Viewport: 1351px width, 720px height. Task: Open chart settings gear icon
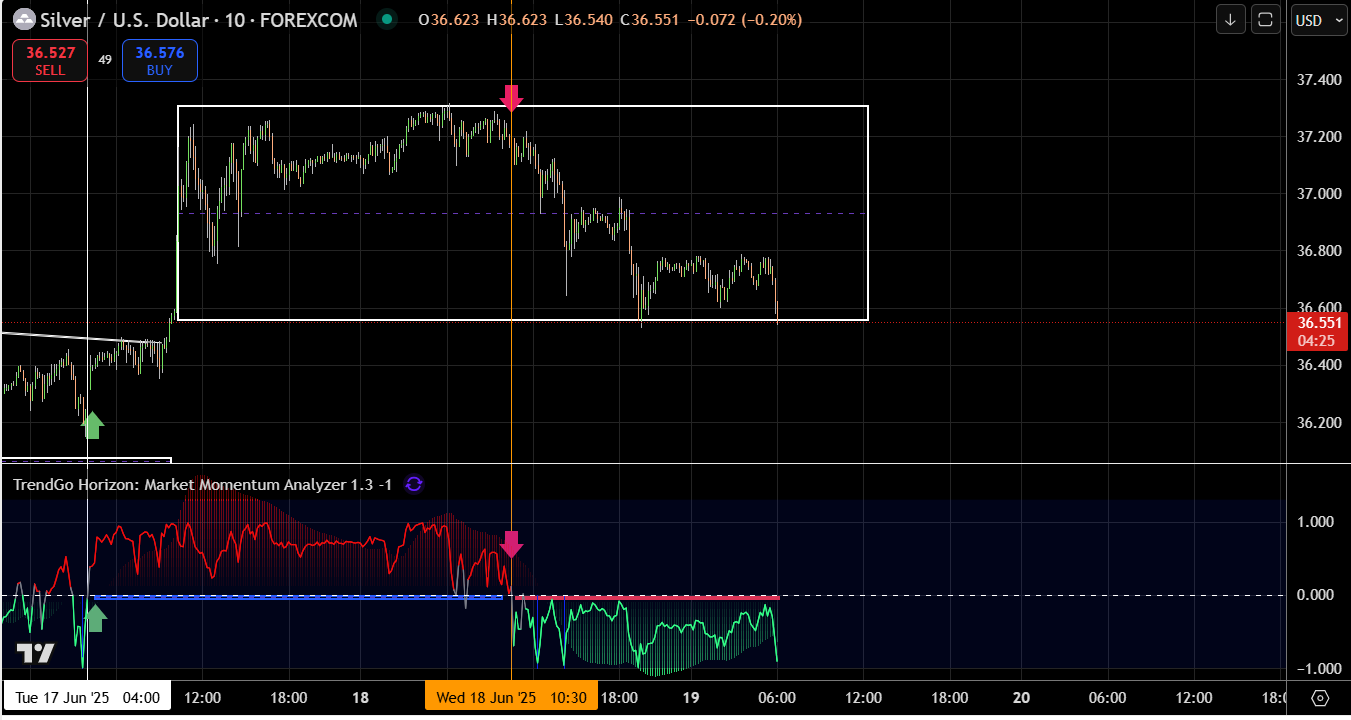coord(1320,698)
